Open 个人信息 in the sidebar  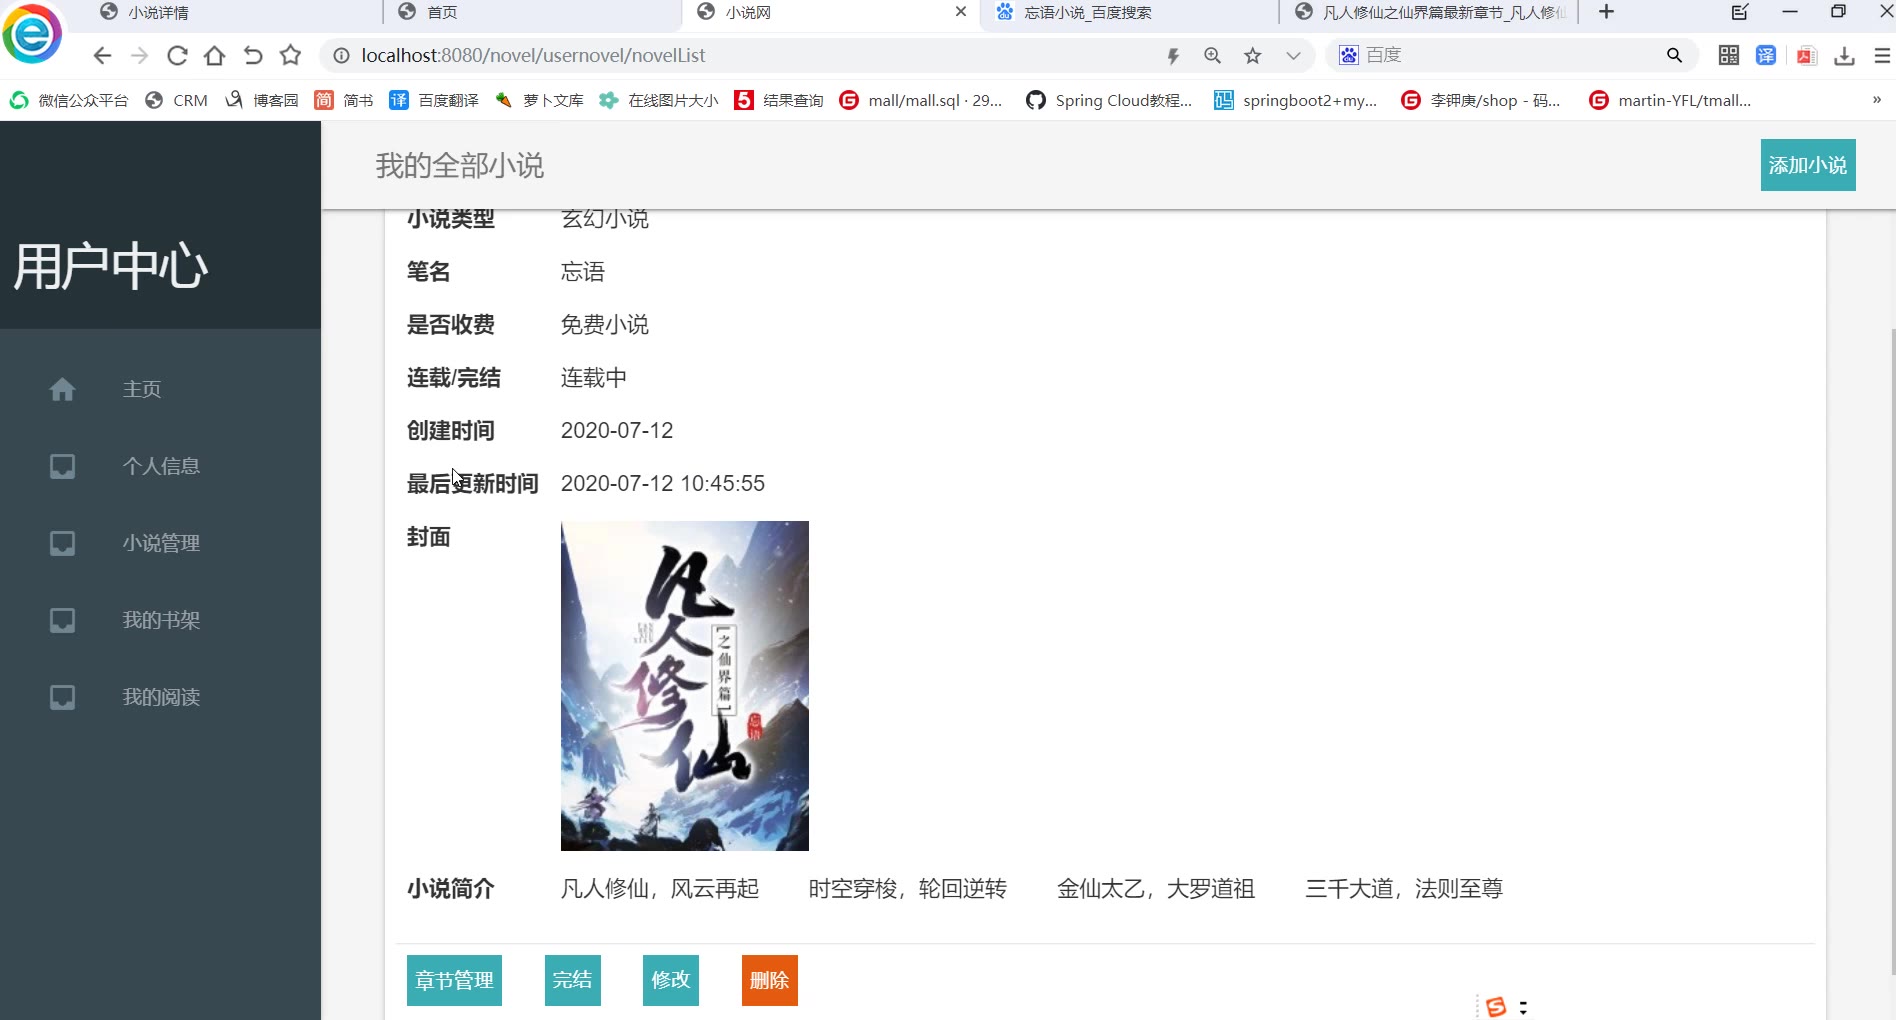click(161, 466)
